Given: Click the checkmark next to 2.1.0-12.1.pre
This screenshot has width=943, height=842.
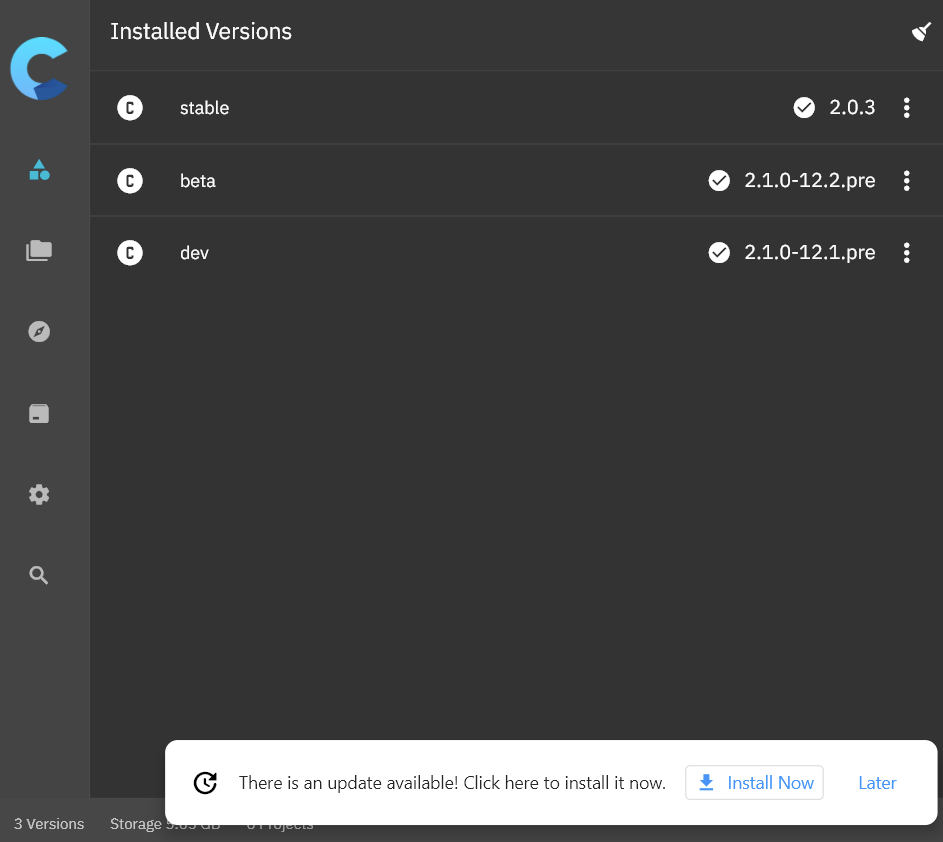Looking at the screenshot, I should point(719,253).
